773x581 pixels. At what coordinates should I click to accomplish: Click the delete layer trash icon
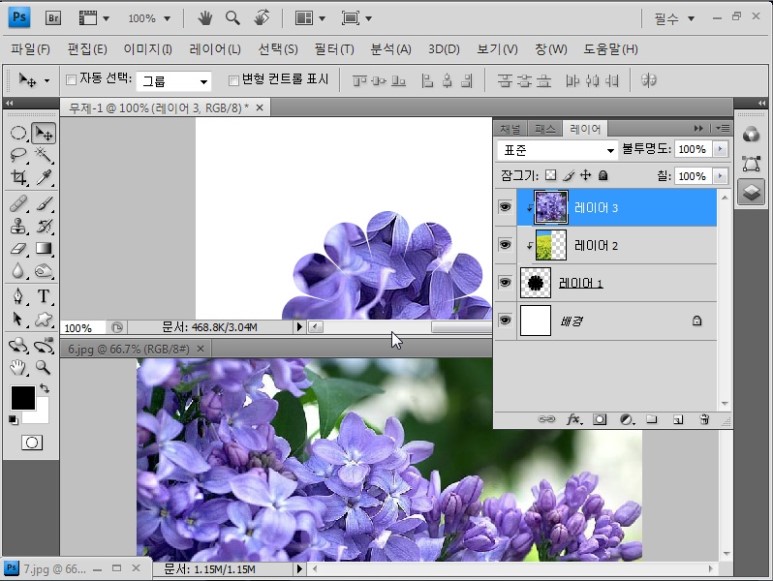(x=704, y=420)
